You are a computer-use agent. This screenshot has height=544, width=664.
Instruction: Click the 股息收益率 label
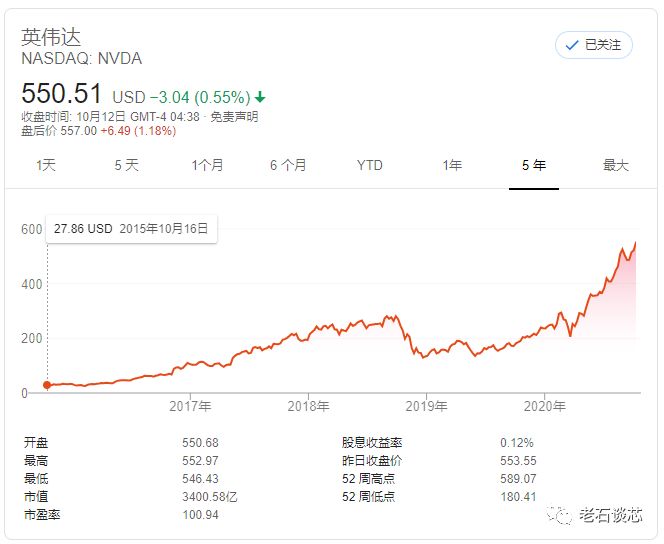click(x=372, y=443)
